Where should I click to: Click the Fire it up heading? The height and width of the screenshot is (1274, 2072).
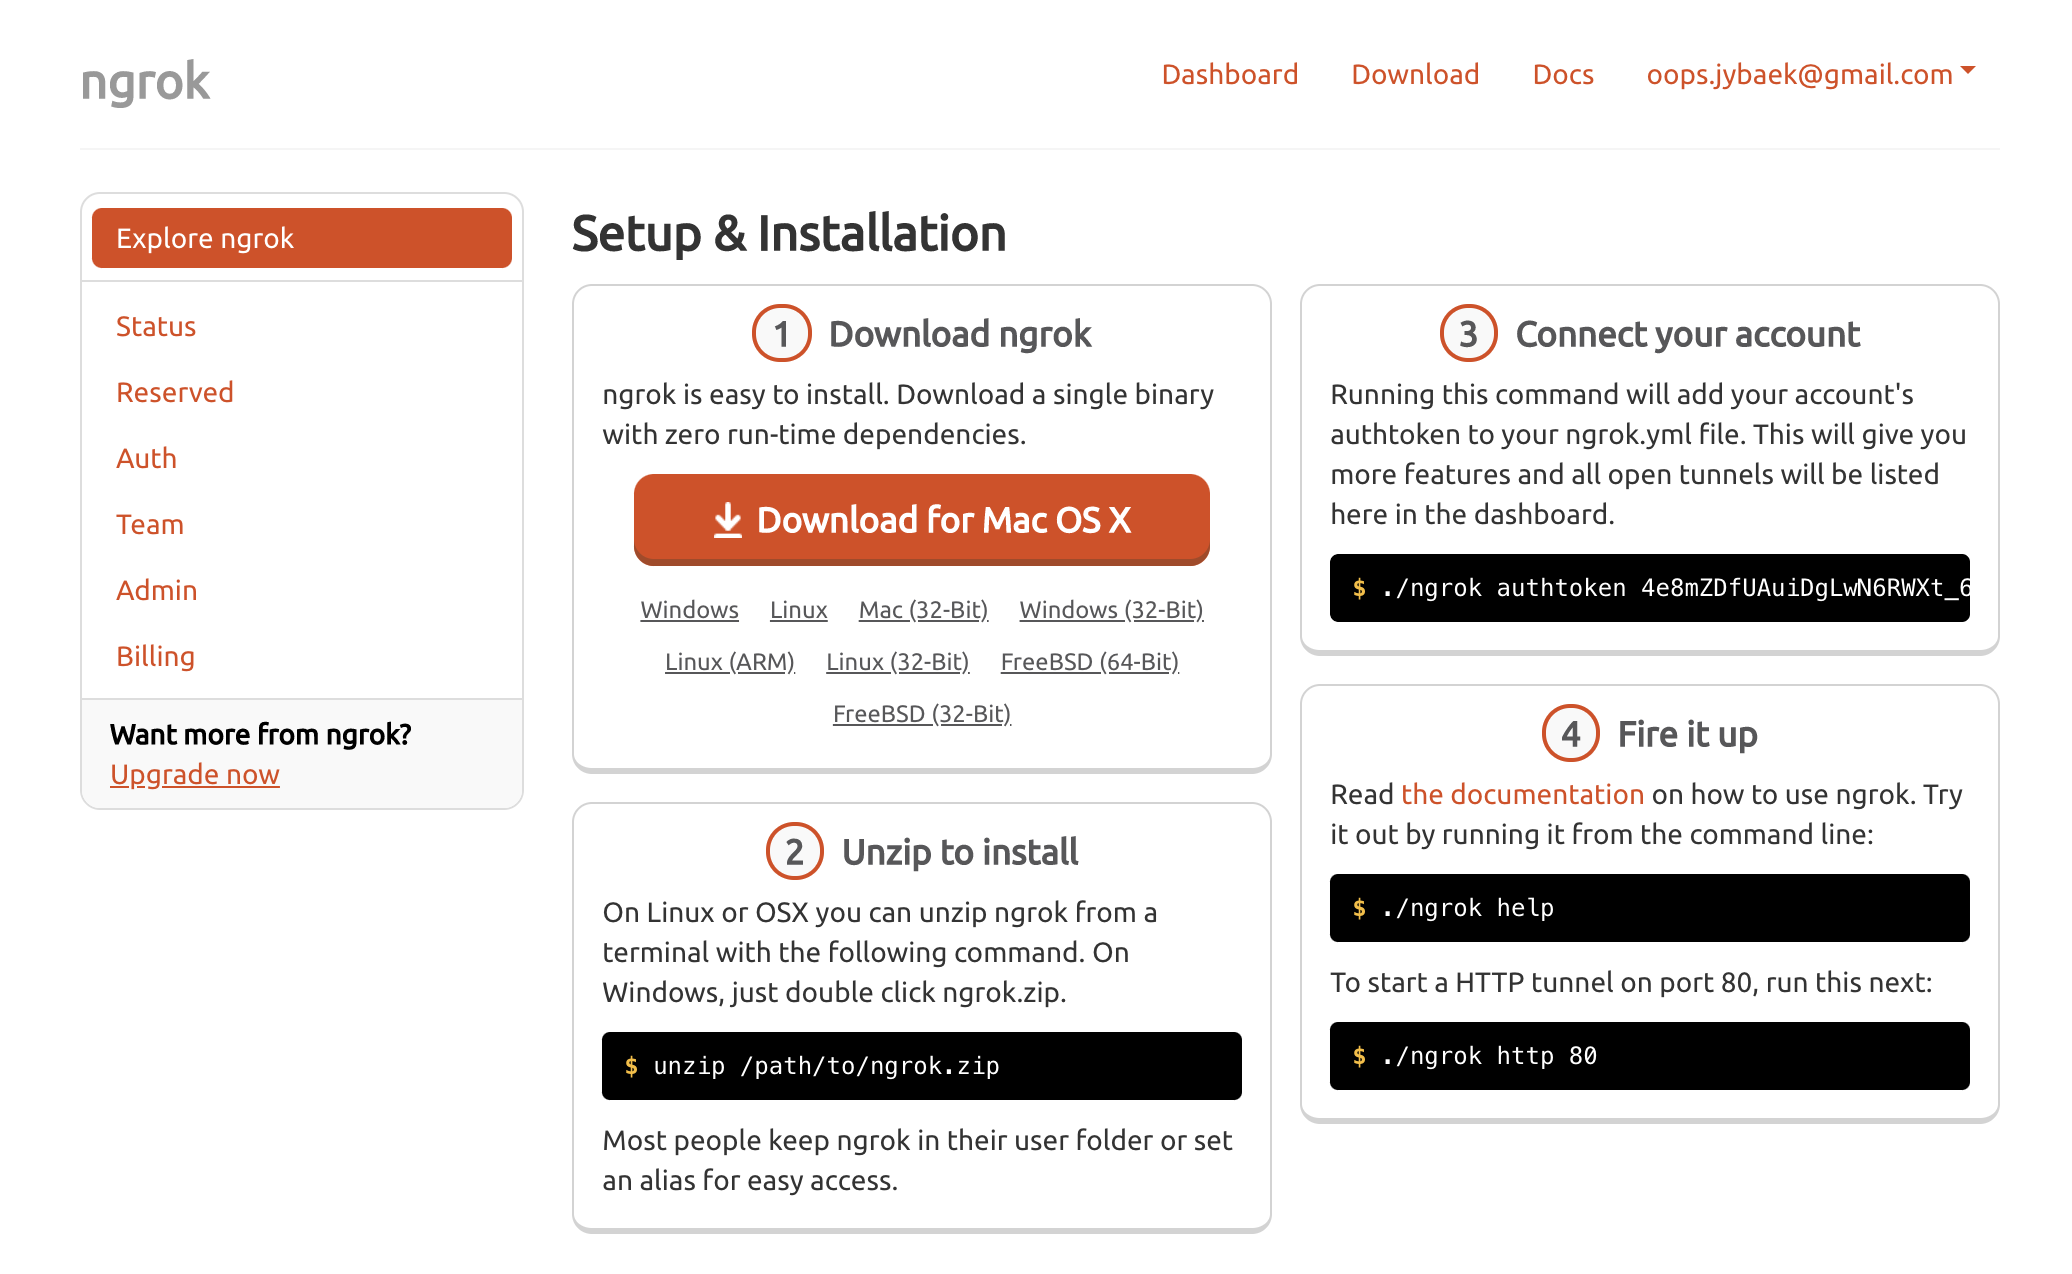(x=1688, y=734)
